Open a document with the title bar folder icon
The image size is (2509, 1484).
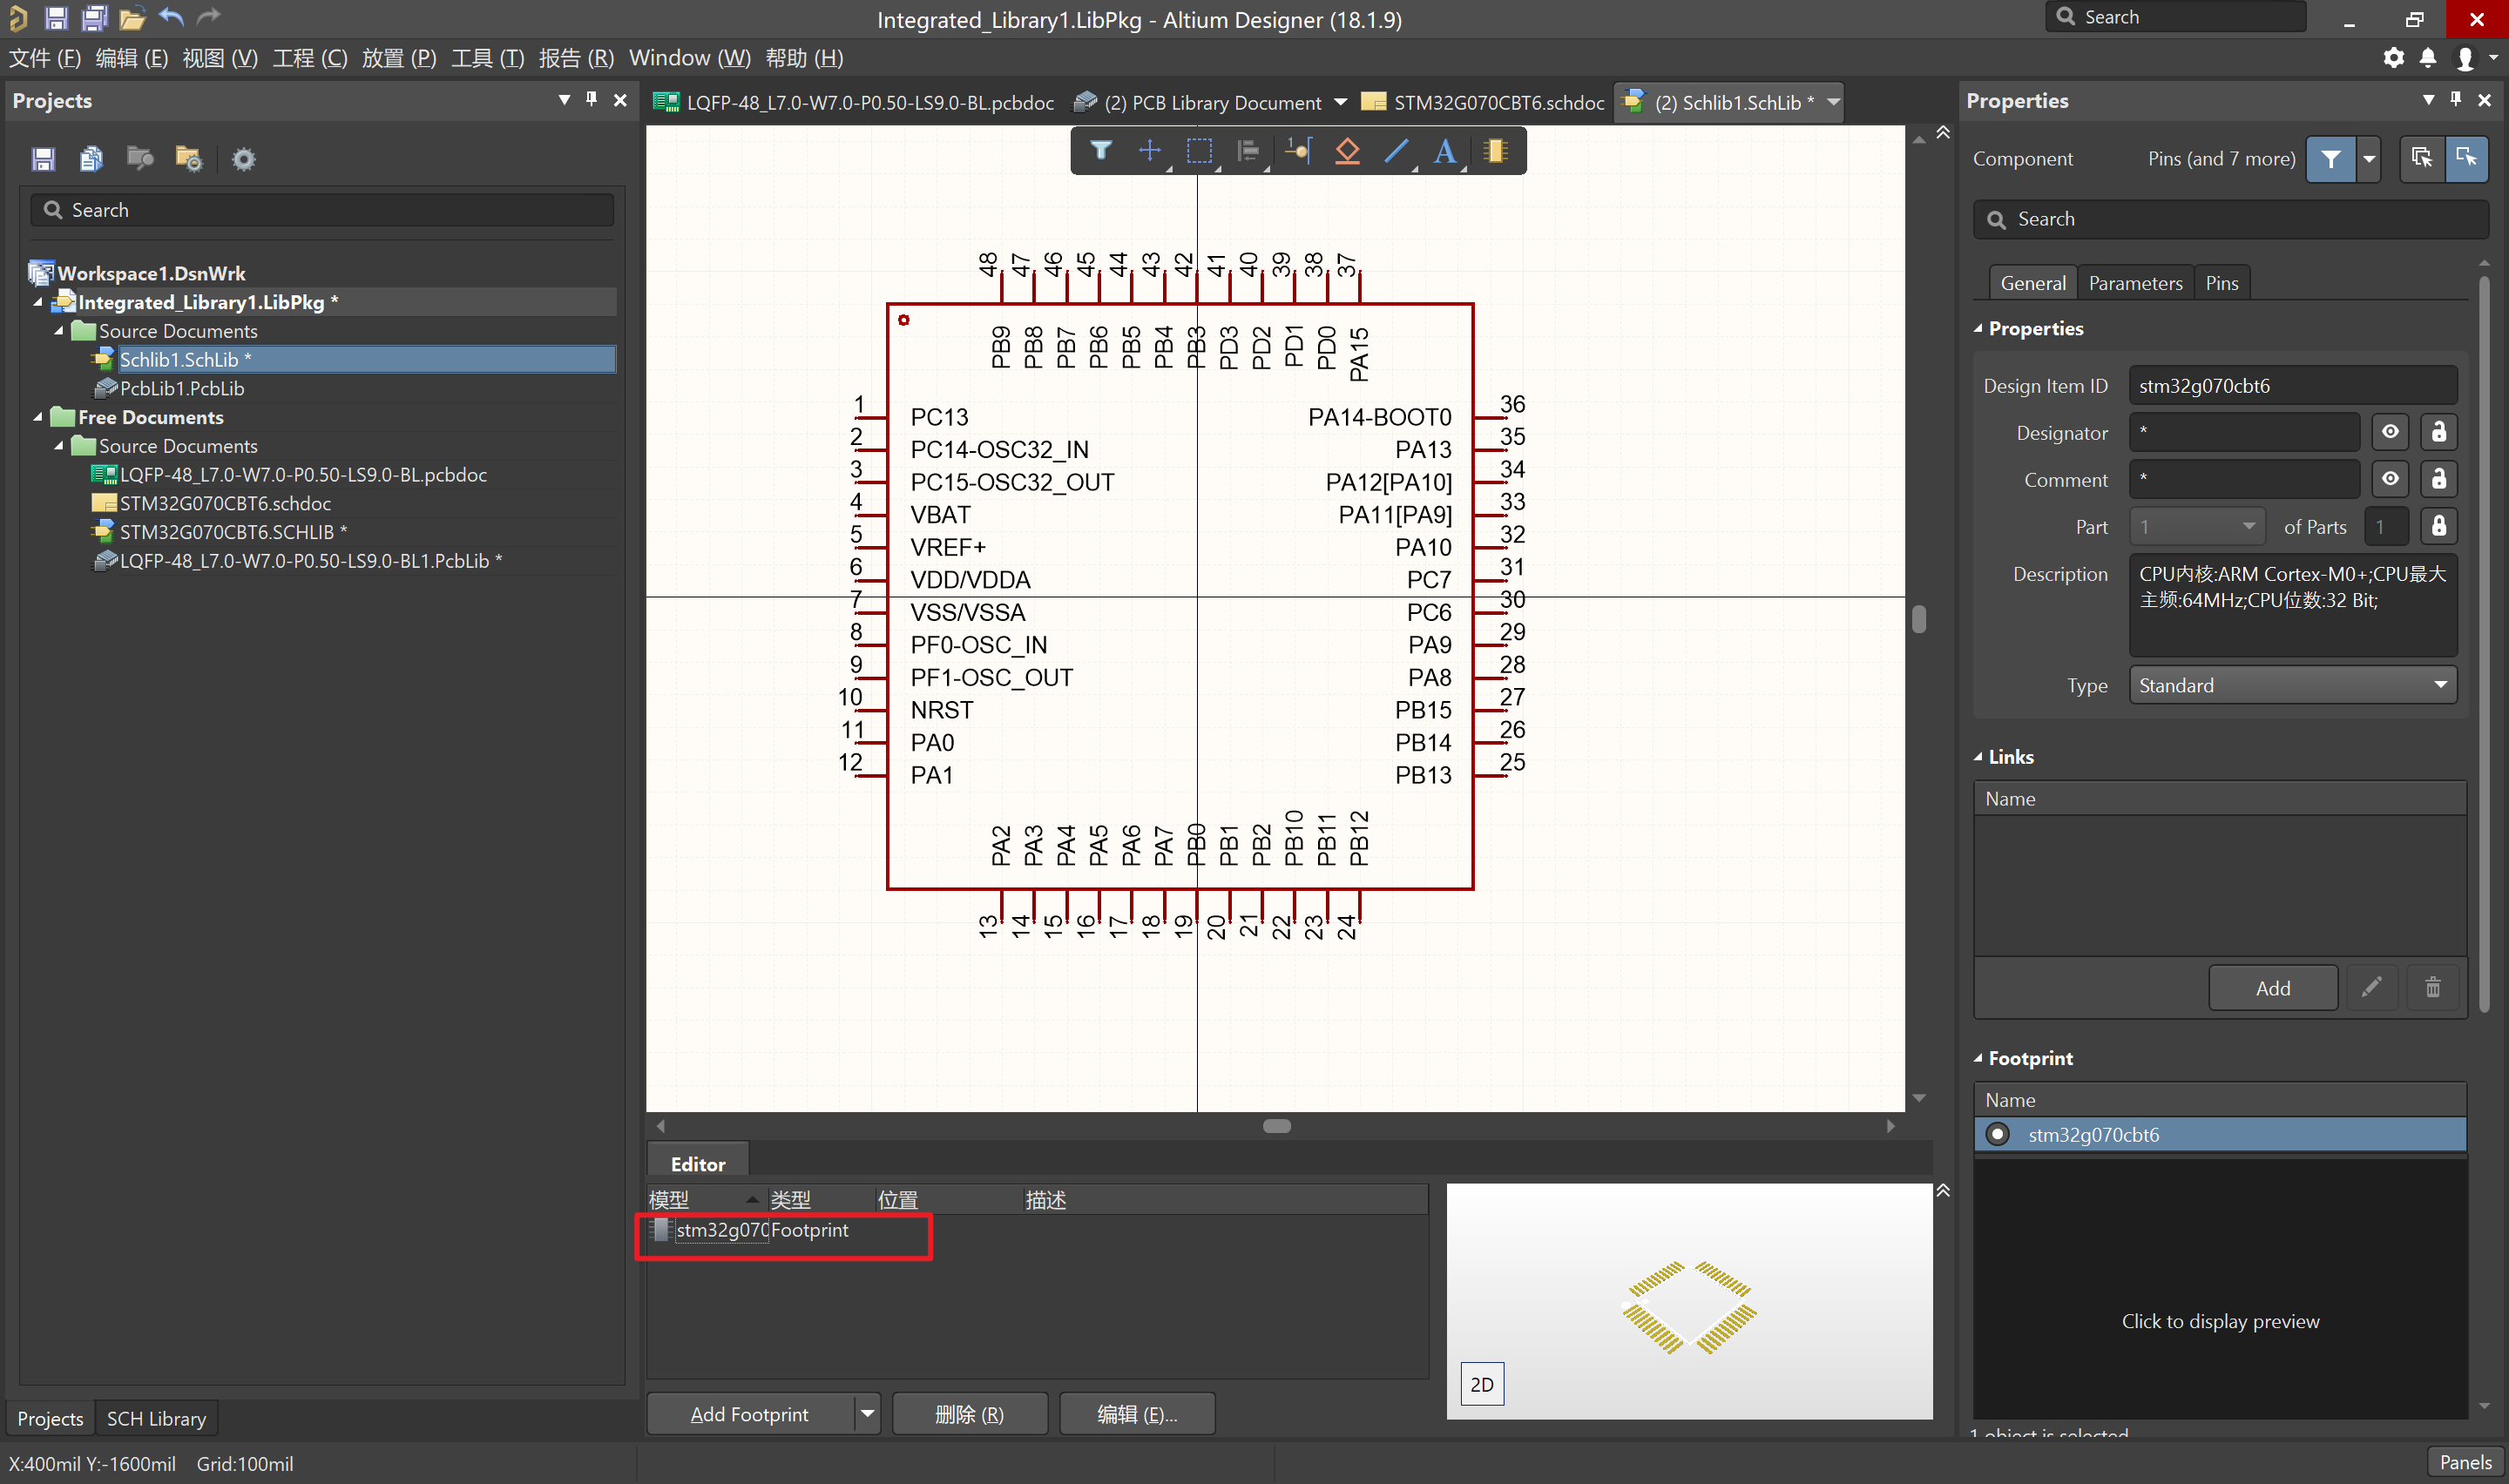[x=132, y=18]
